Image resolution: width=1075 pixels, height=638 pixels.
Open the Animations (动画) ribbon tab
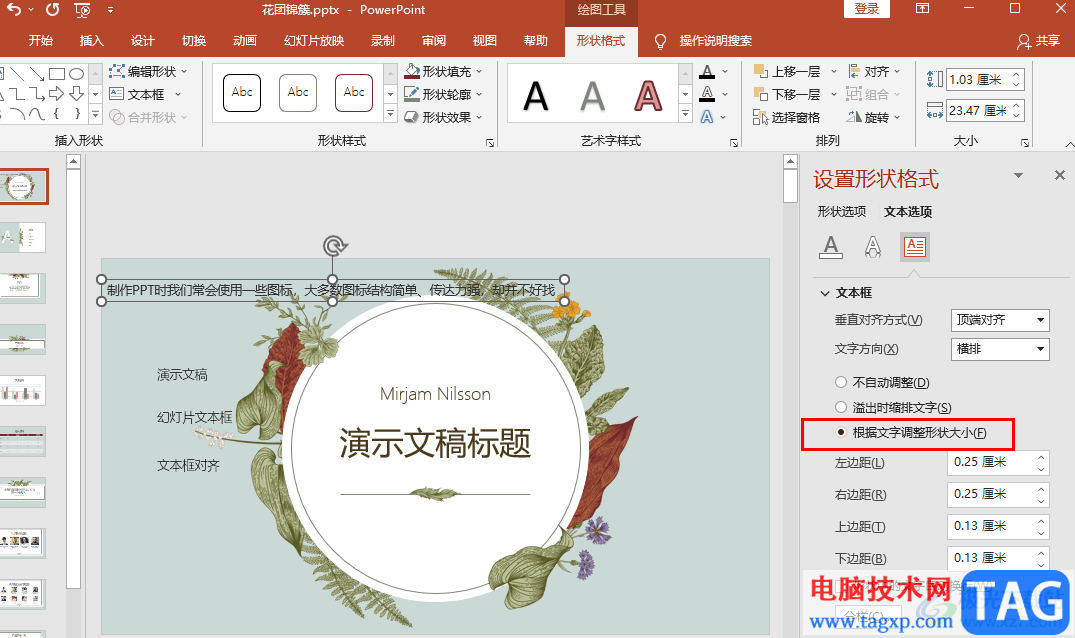(245, 41)
